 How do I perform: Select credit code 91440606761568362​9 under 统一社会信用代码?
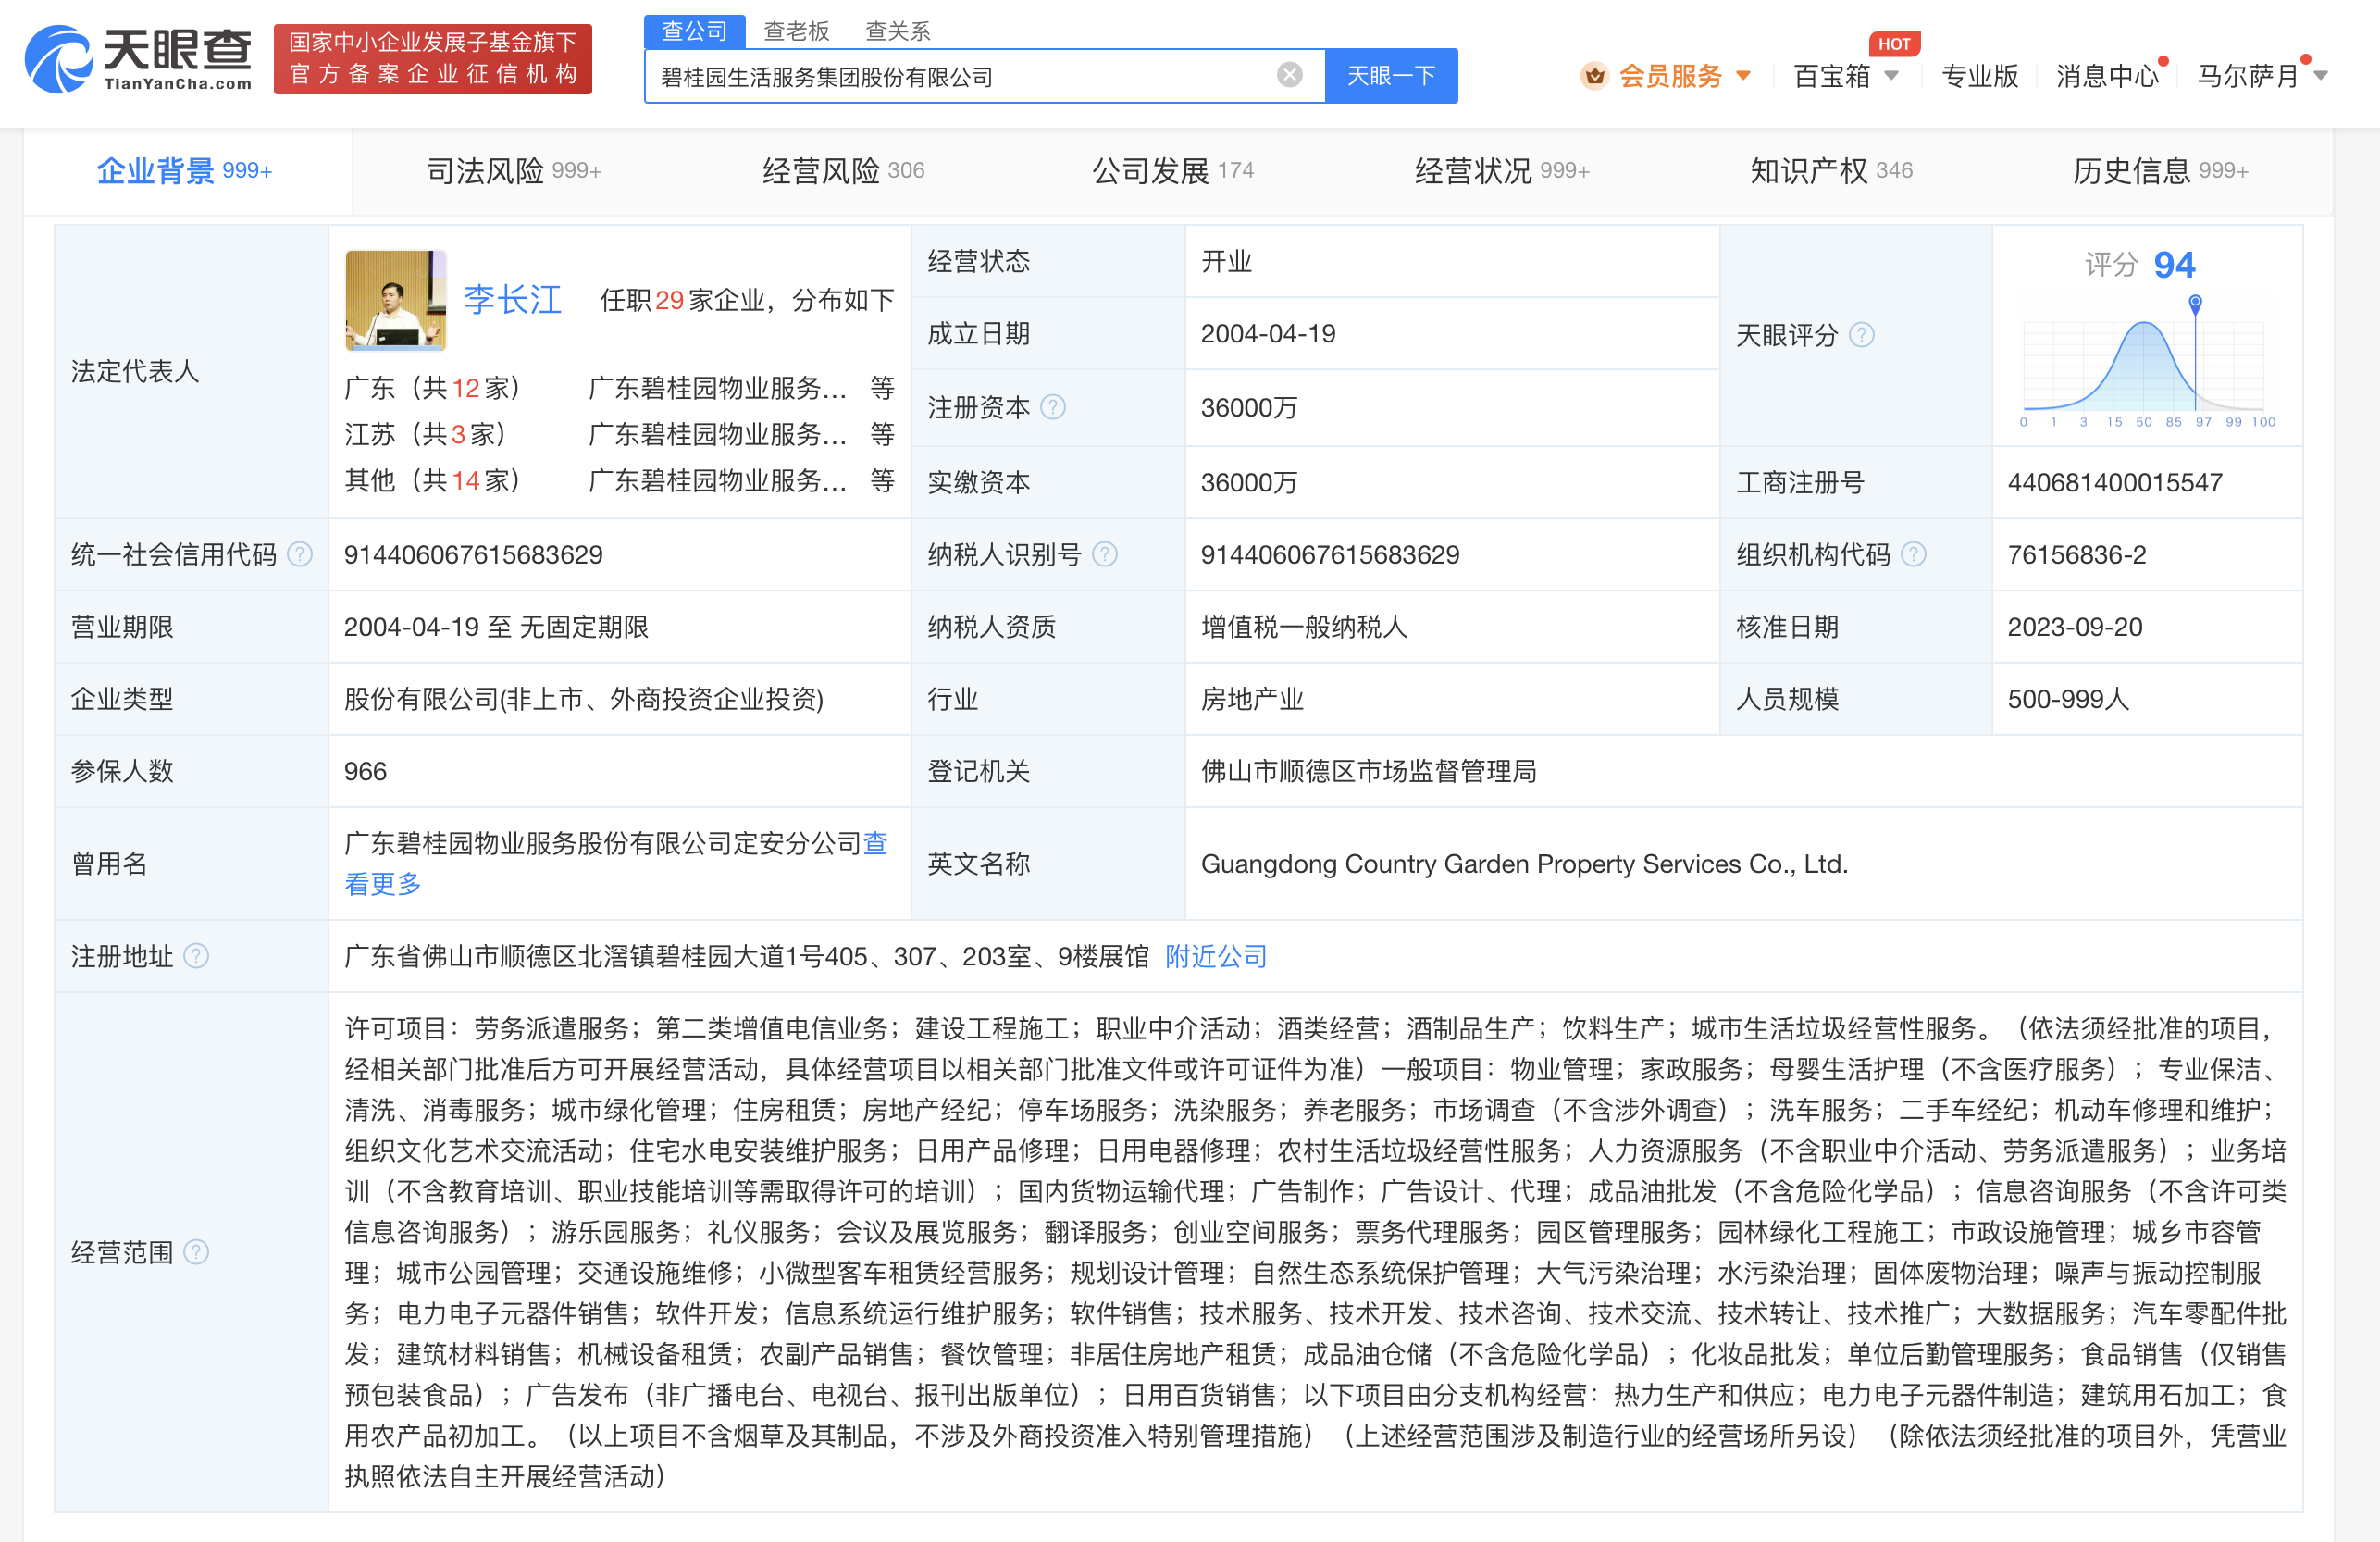click(473, 555)
